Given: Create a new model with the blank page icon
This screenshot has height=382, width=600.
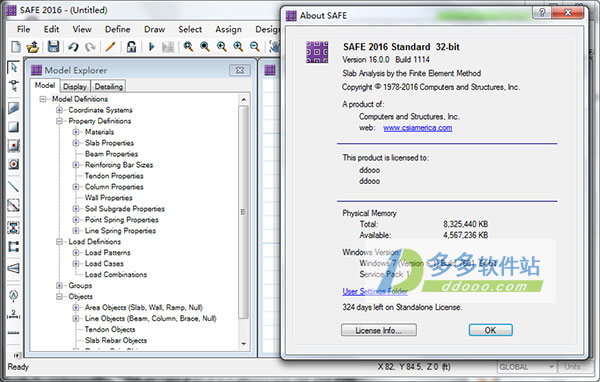Looking at the screenshot, I should pyautogui.click(x=16, y=47).
